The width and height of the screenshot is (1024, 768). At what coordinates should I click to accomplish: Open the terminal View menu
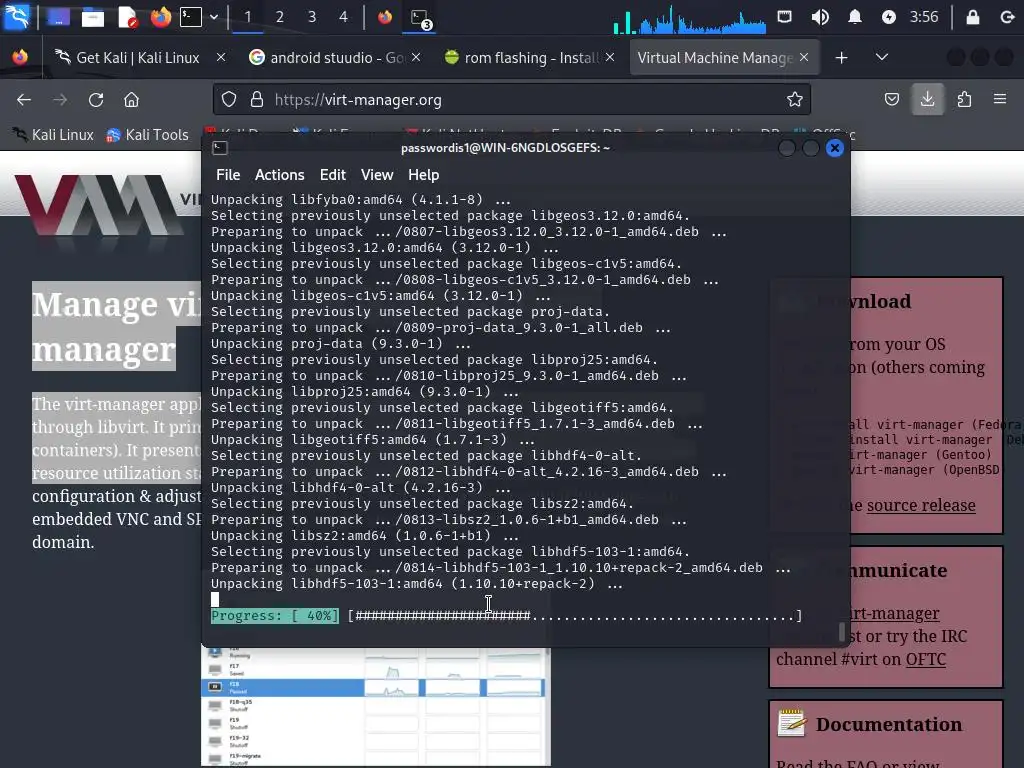click(377, 175)
